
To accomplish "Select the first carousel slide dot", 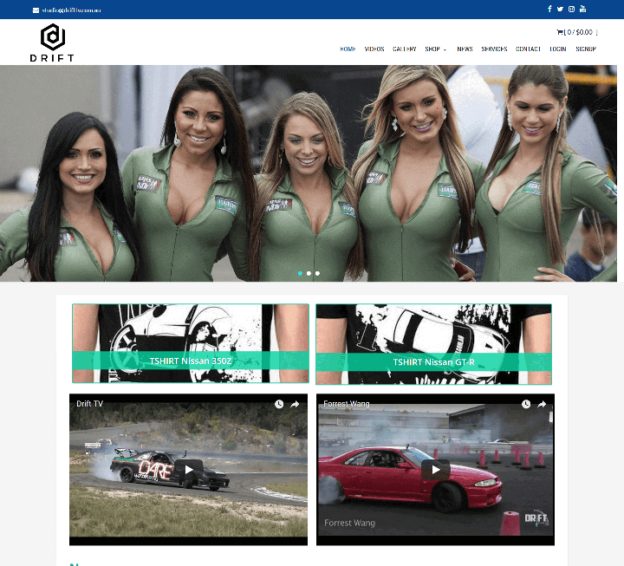I will [299, 272].
